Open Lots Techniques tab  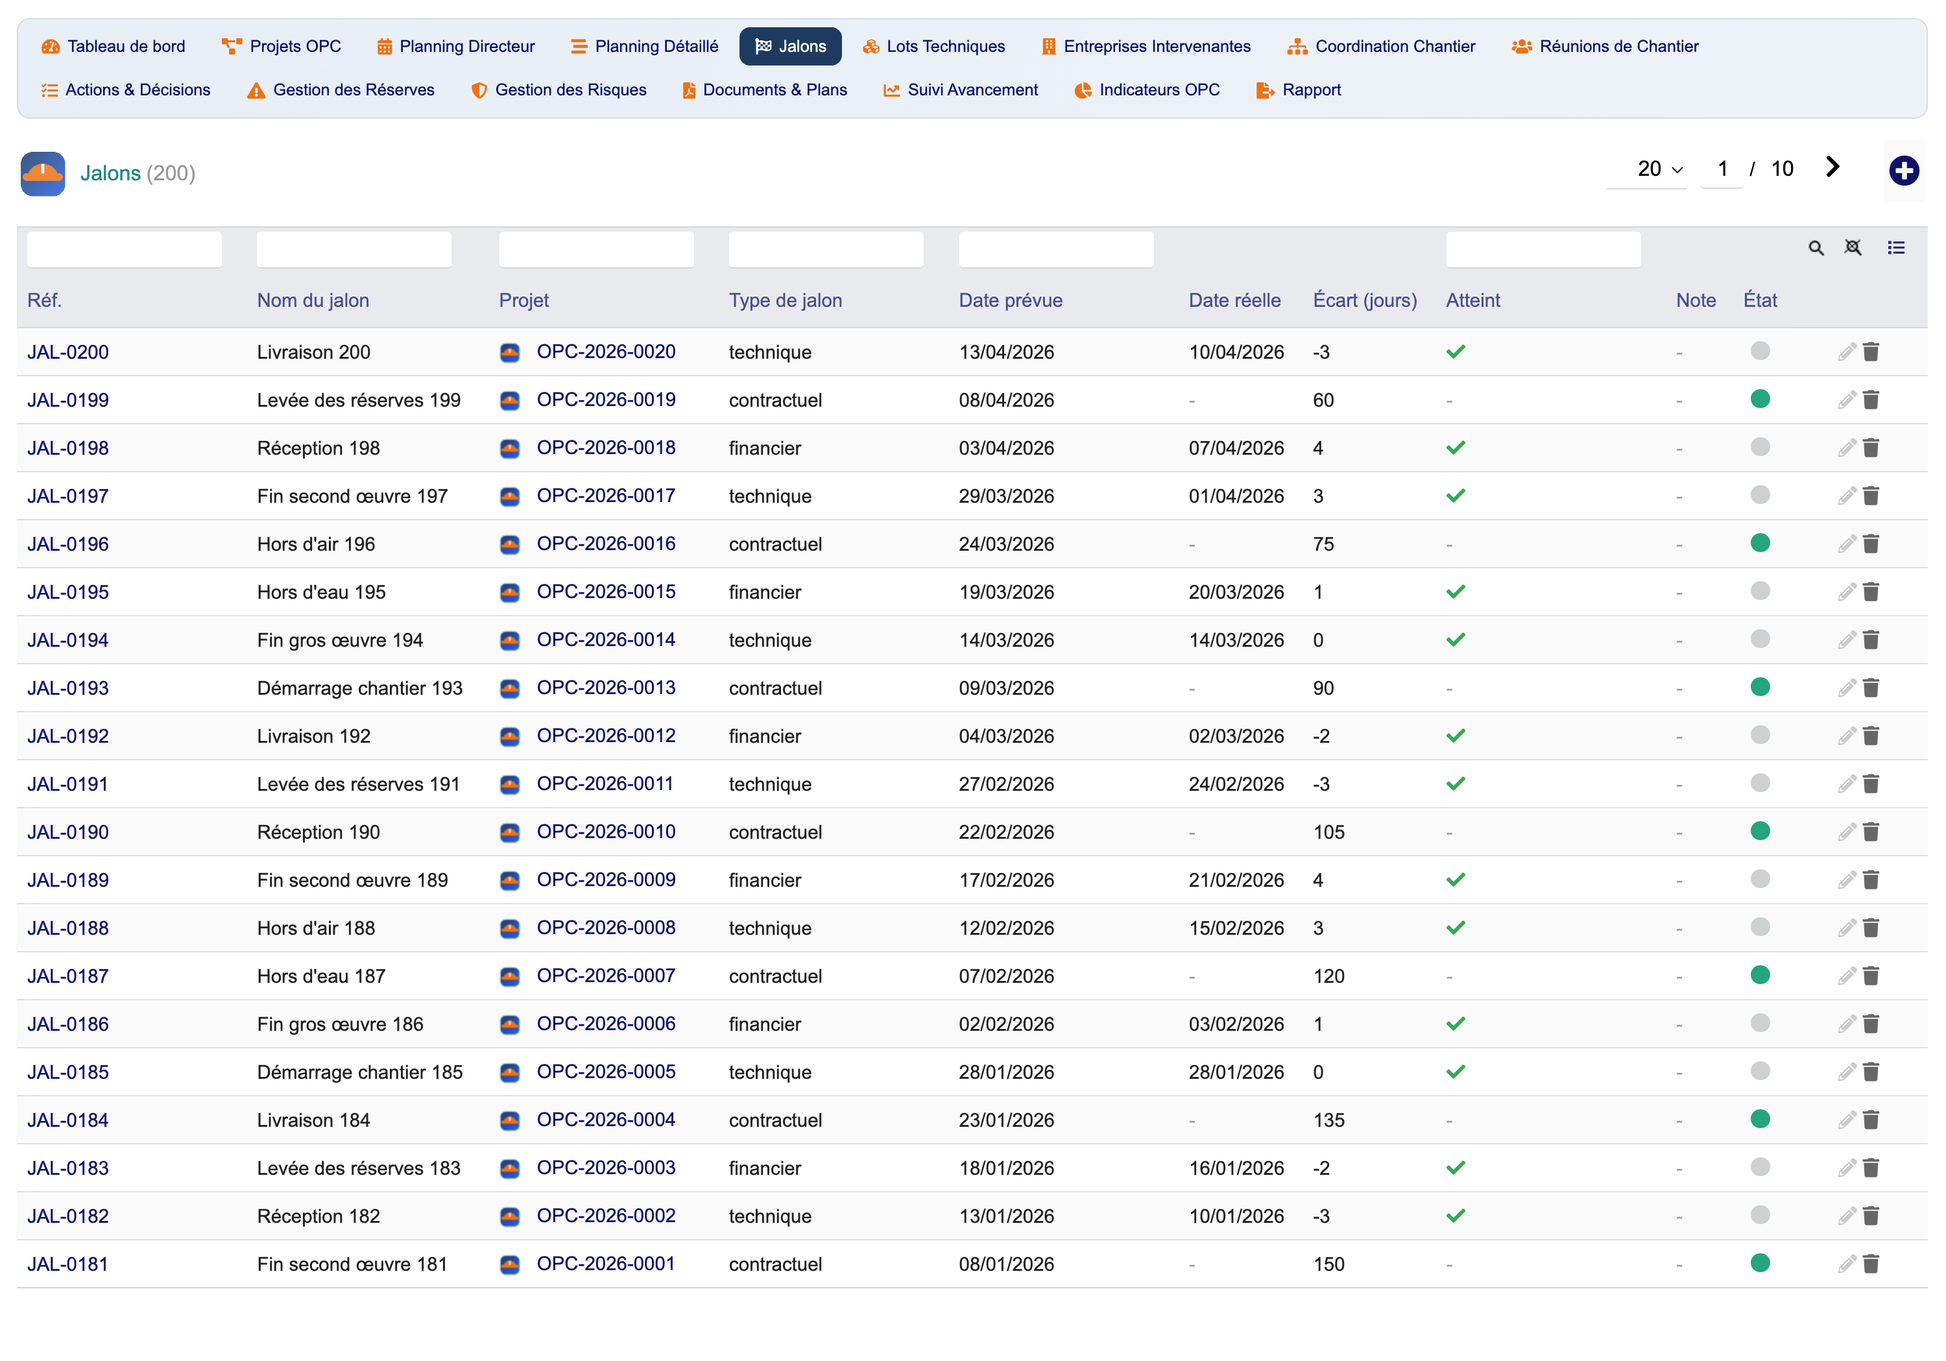coord(934,46)
